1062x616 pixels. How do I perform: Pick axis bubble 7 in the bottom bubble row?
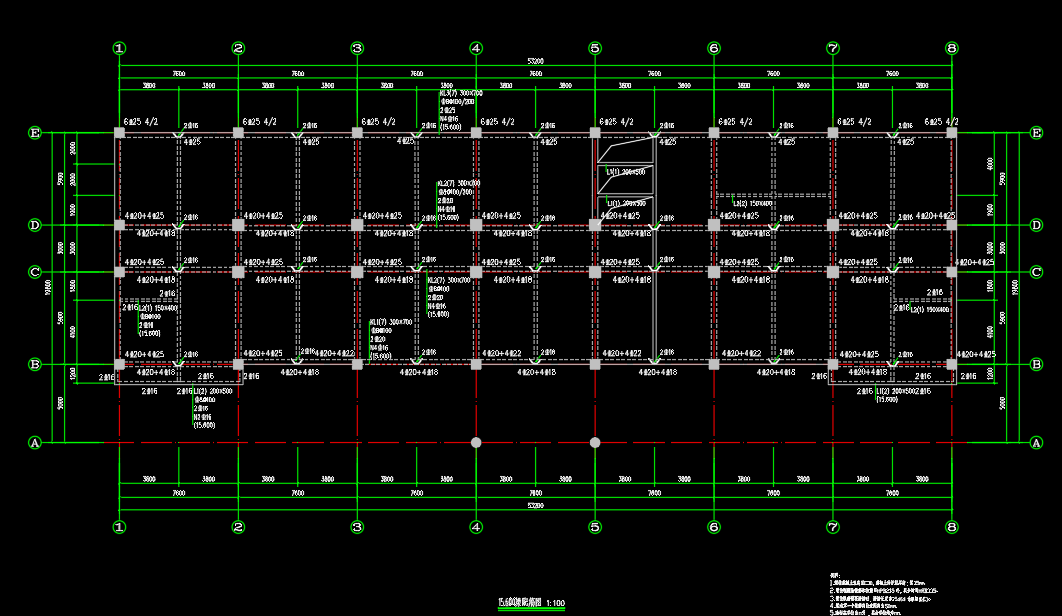point(833,527)
